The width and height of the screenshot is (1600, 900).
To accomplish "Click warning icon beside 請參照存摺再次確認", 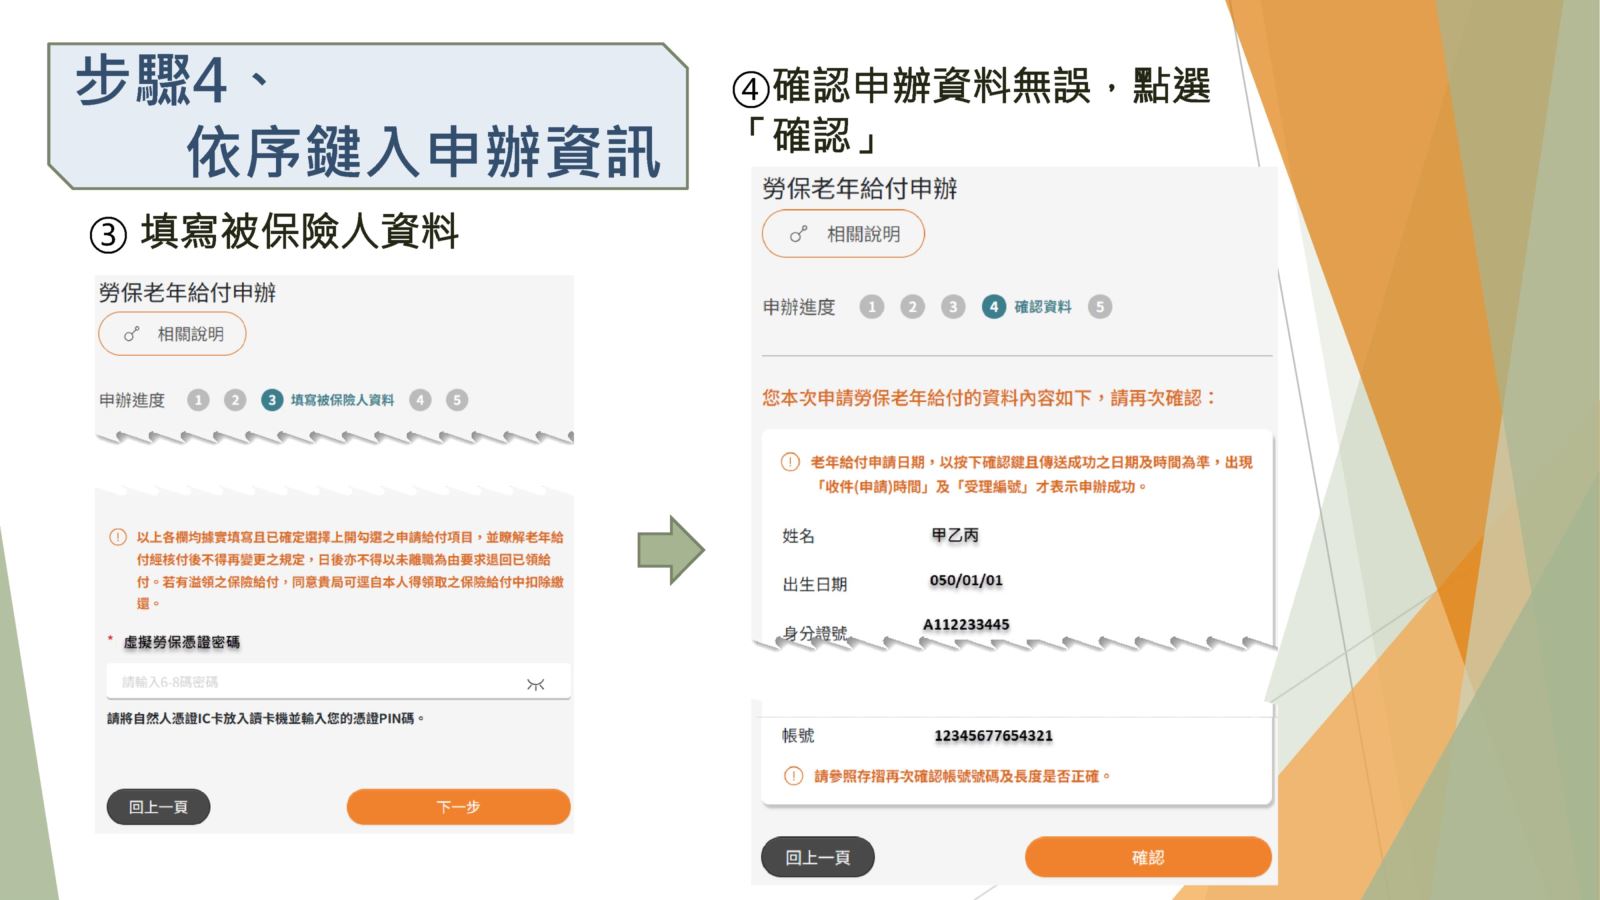I will pyautogui.click(x=793, y=776).
